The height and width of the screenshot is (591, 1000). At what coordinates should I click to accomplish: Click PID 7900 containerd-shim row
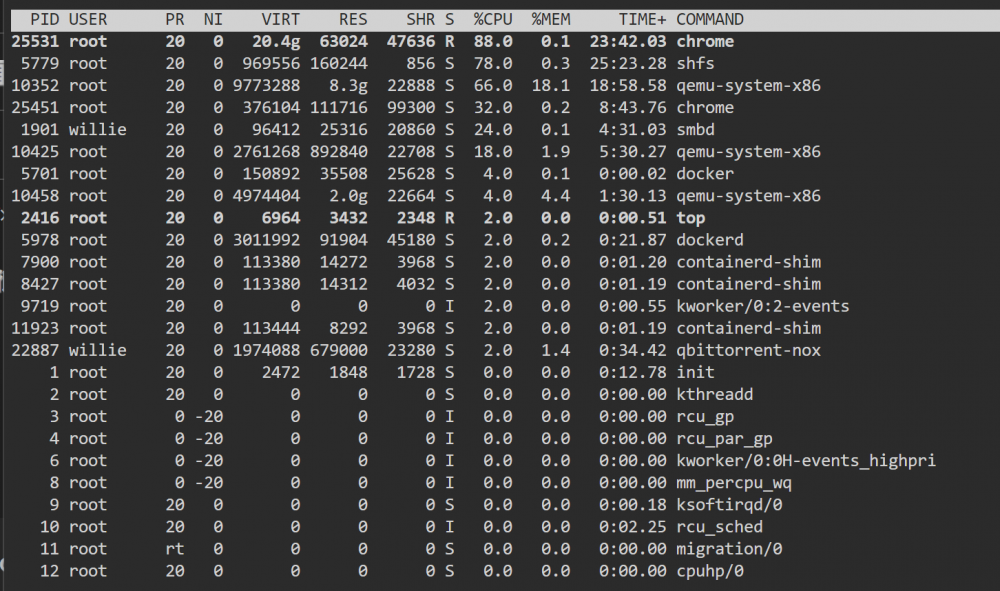(x=40, y=262)
